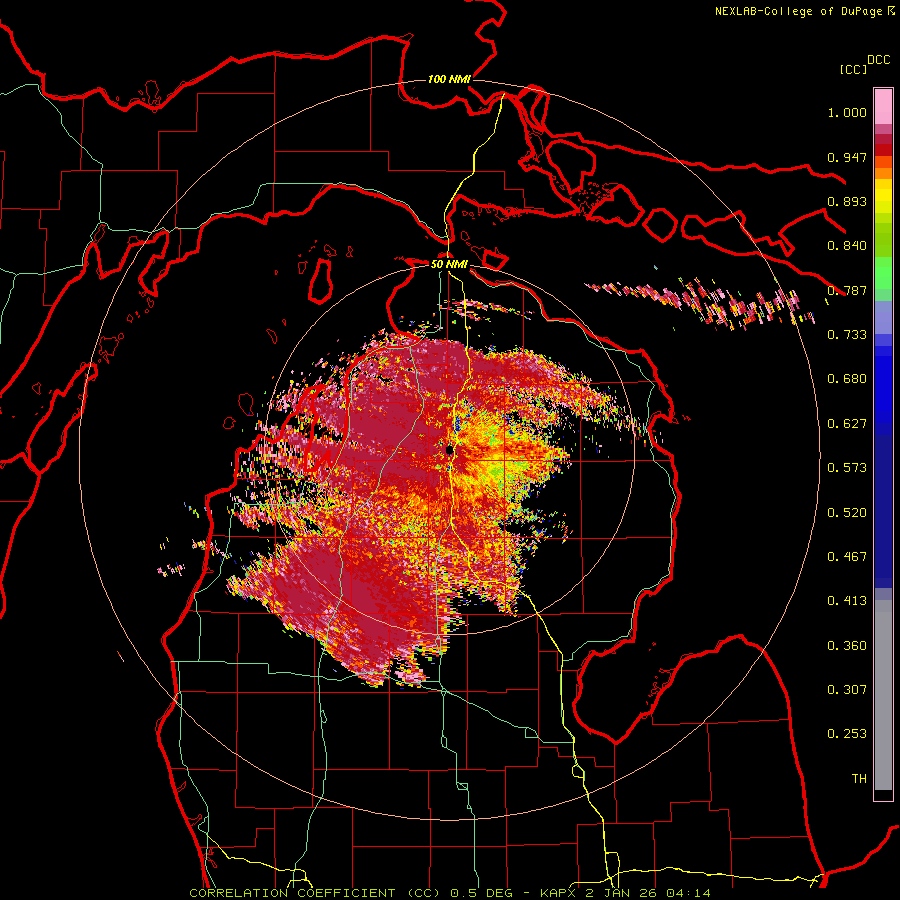Viewport: 900px width, 900px height.
Task: Click the 0.947 legend value
Action: 847,157
